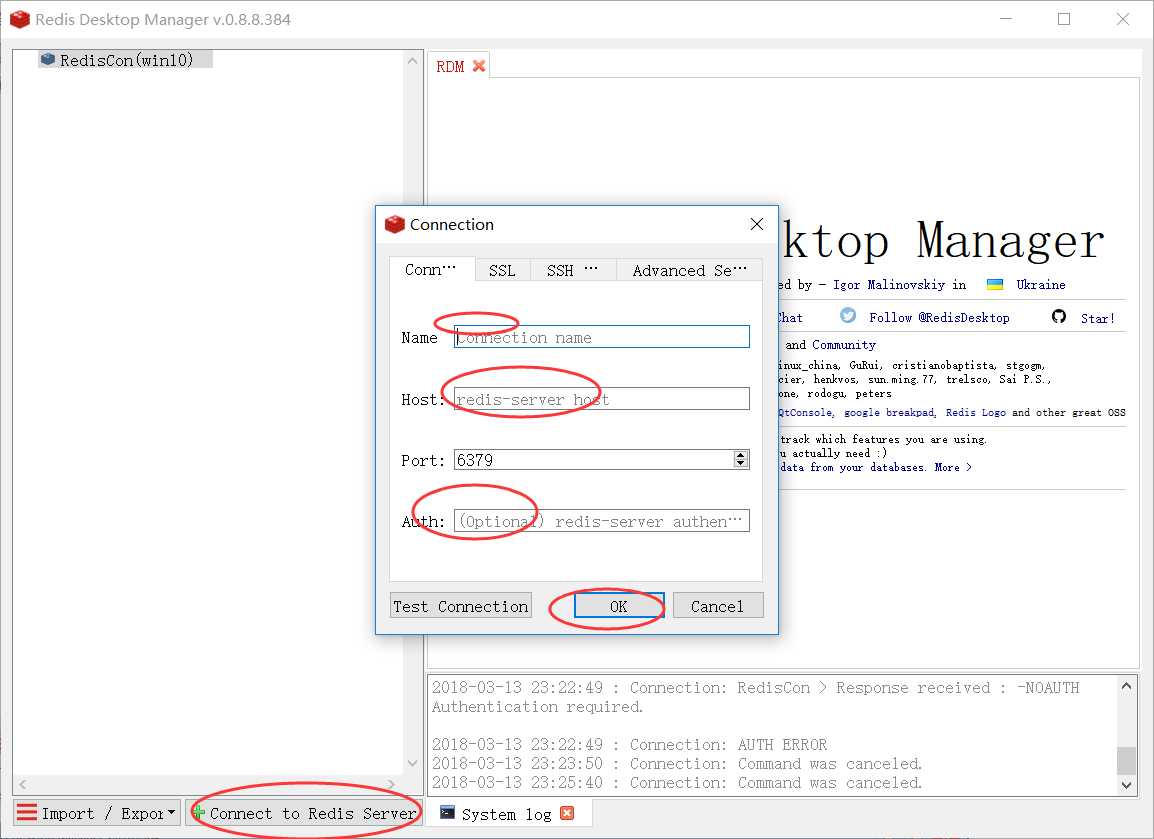Cancel the Connection dialog

pos(718,606)
